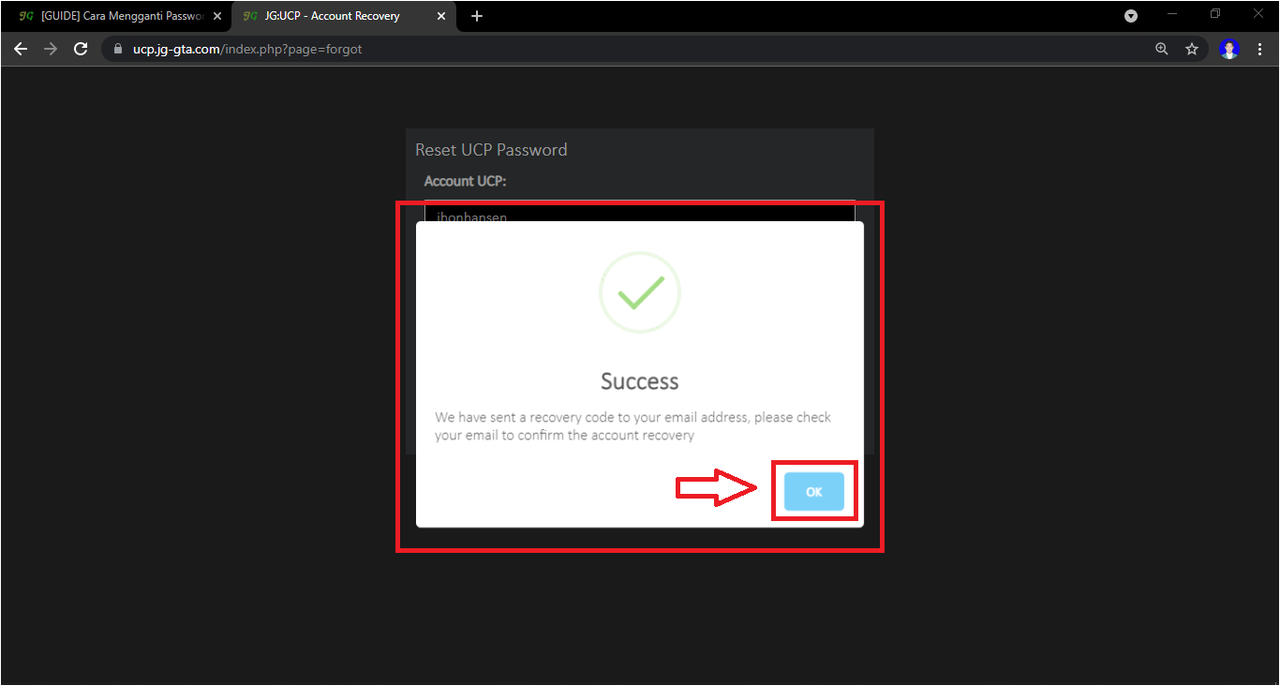The width and height of the screenshot is (1280, 686).
Task: Go back to the previous page
Action: [x=20, y=48]
